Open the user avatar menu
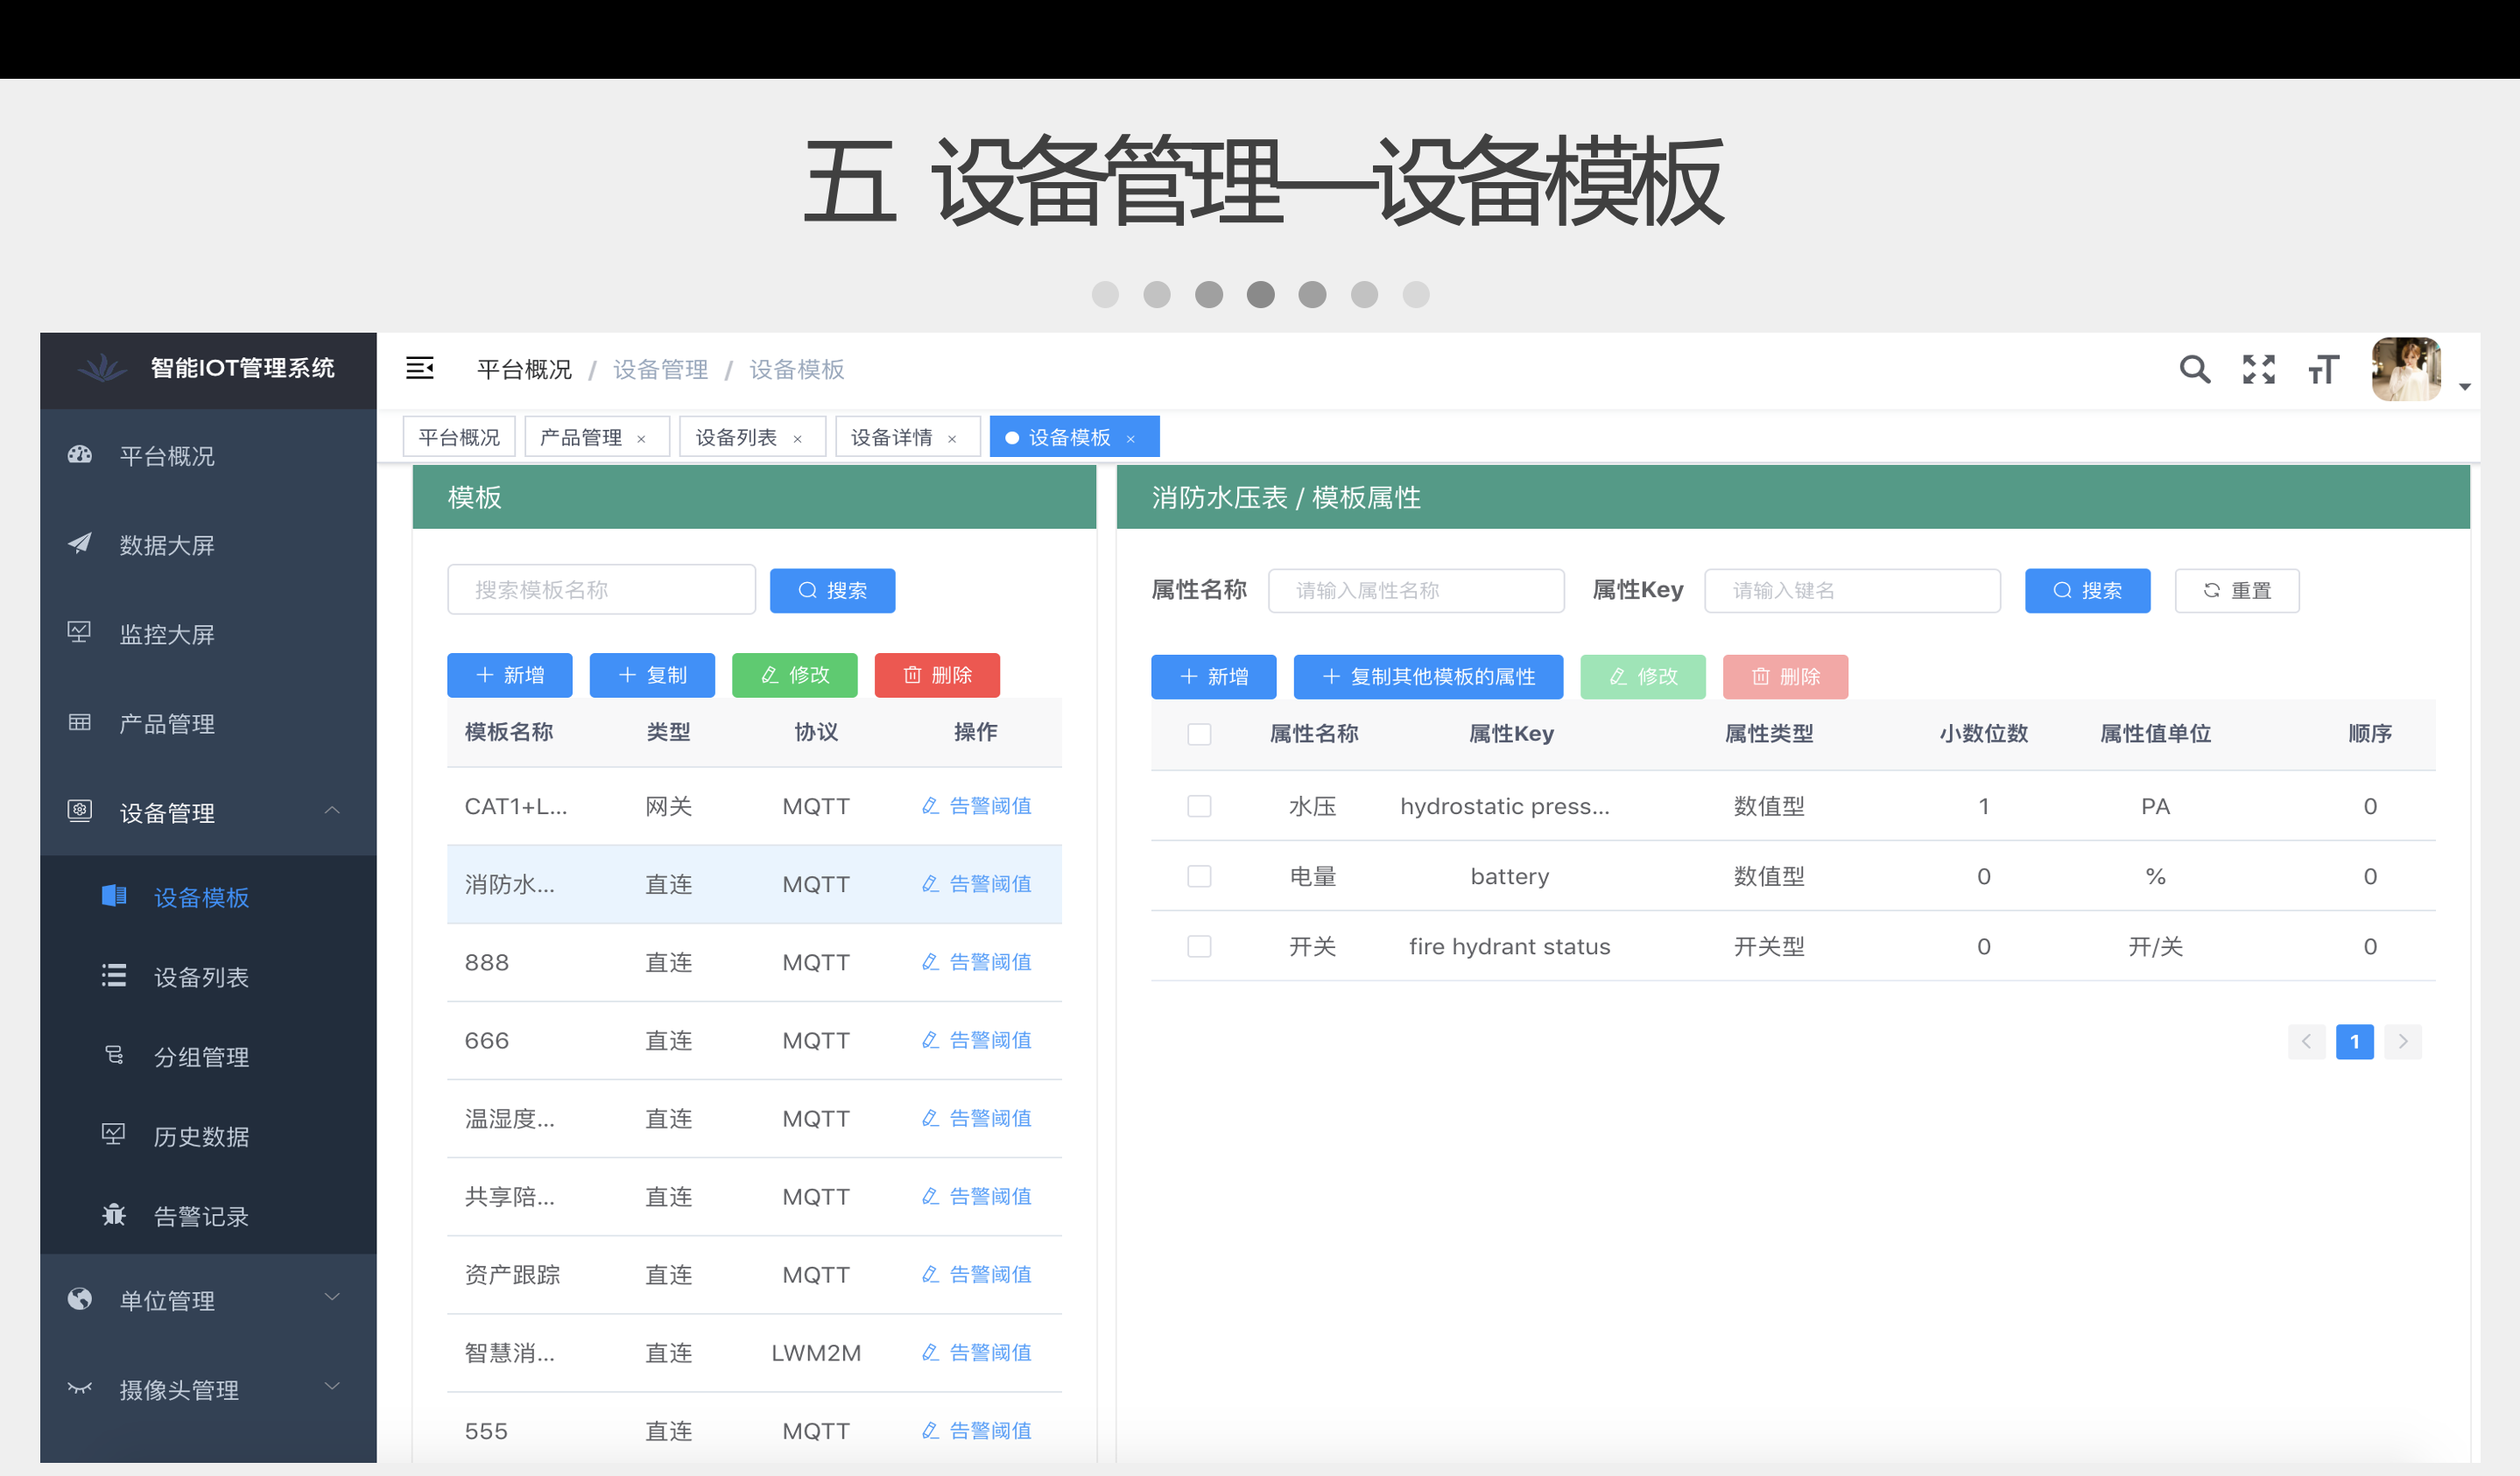 coord(2406,369)
